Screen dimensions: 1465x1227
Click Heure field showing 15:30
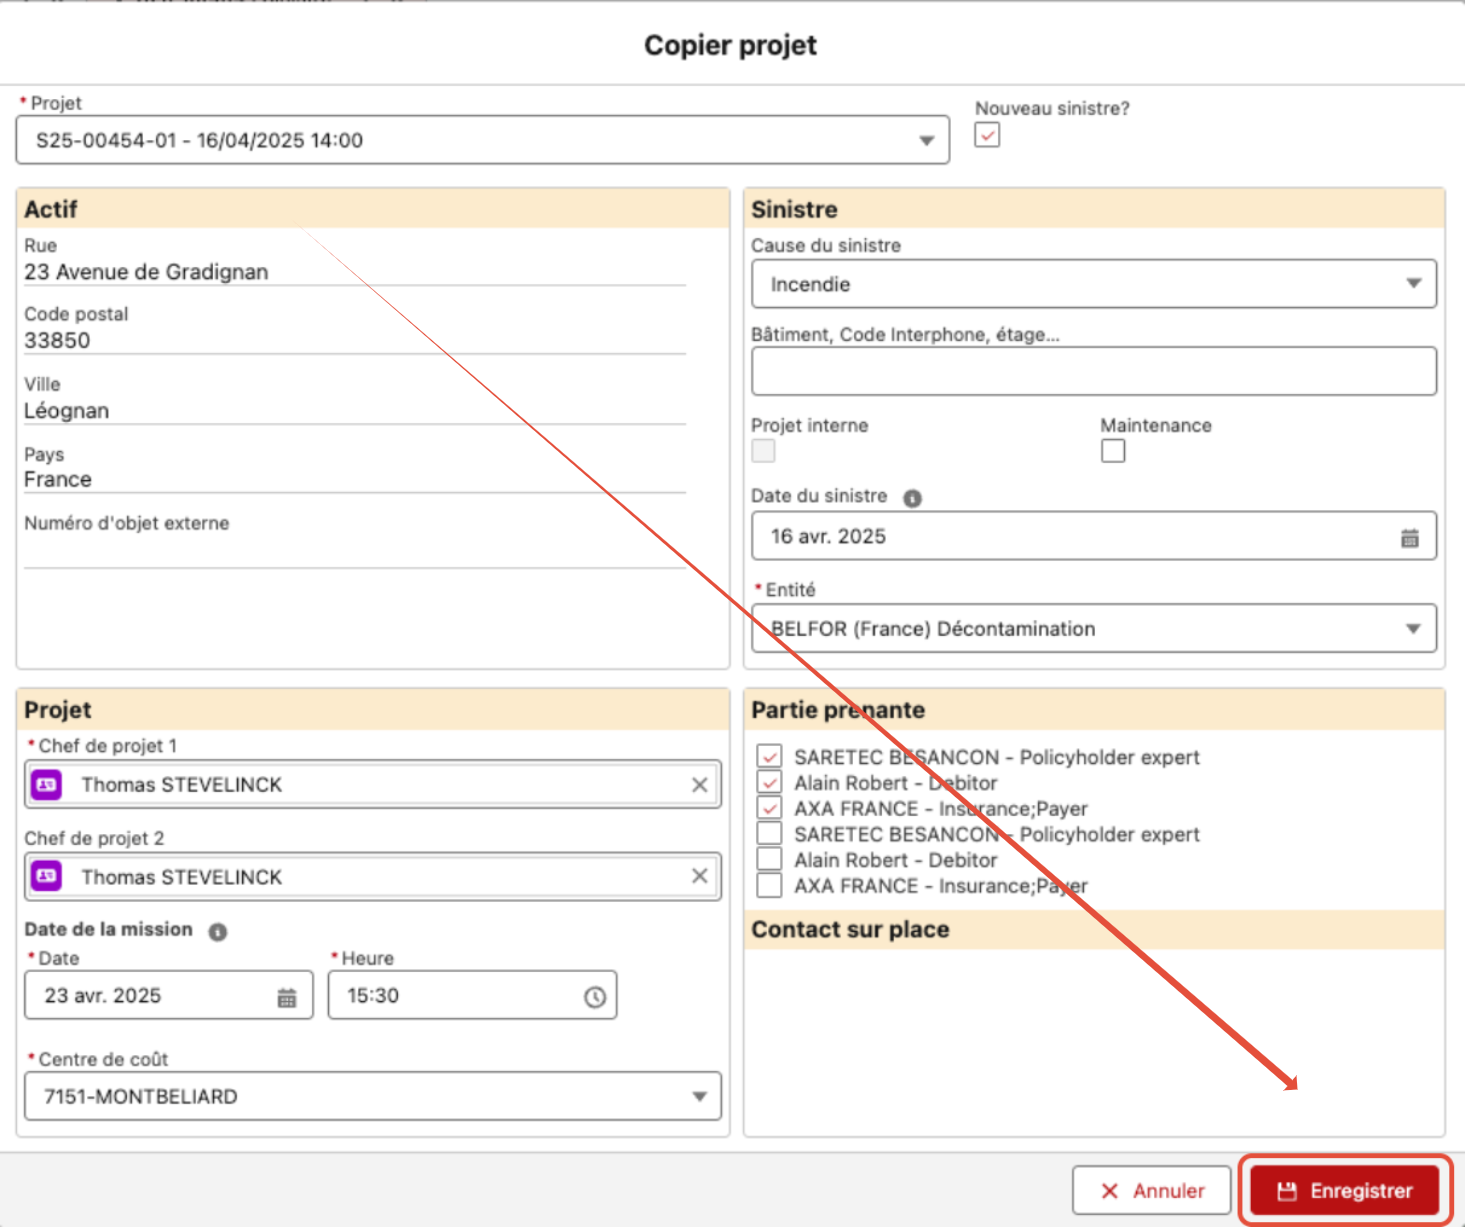[472, 995]
